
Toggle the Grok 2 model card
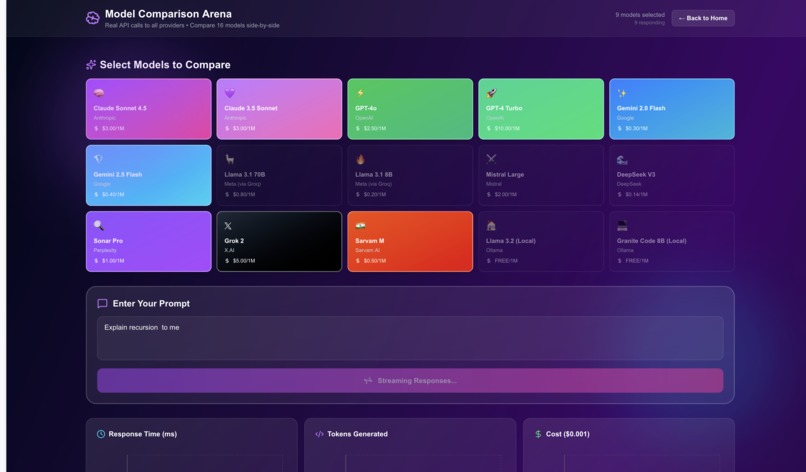pyautogui.click(x=279, y=242)
